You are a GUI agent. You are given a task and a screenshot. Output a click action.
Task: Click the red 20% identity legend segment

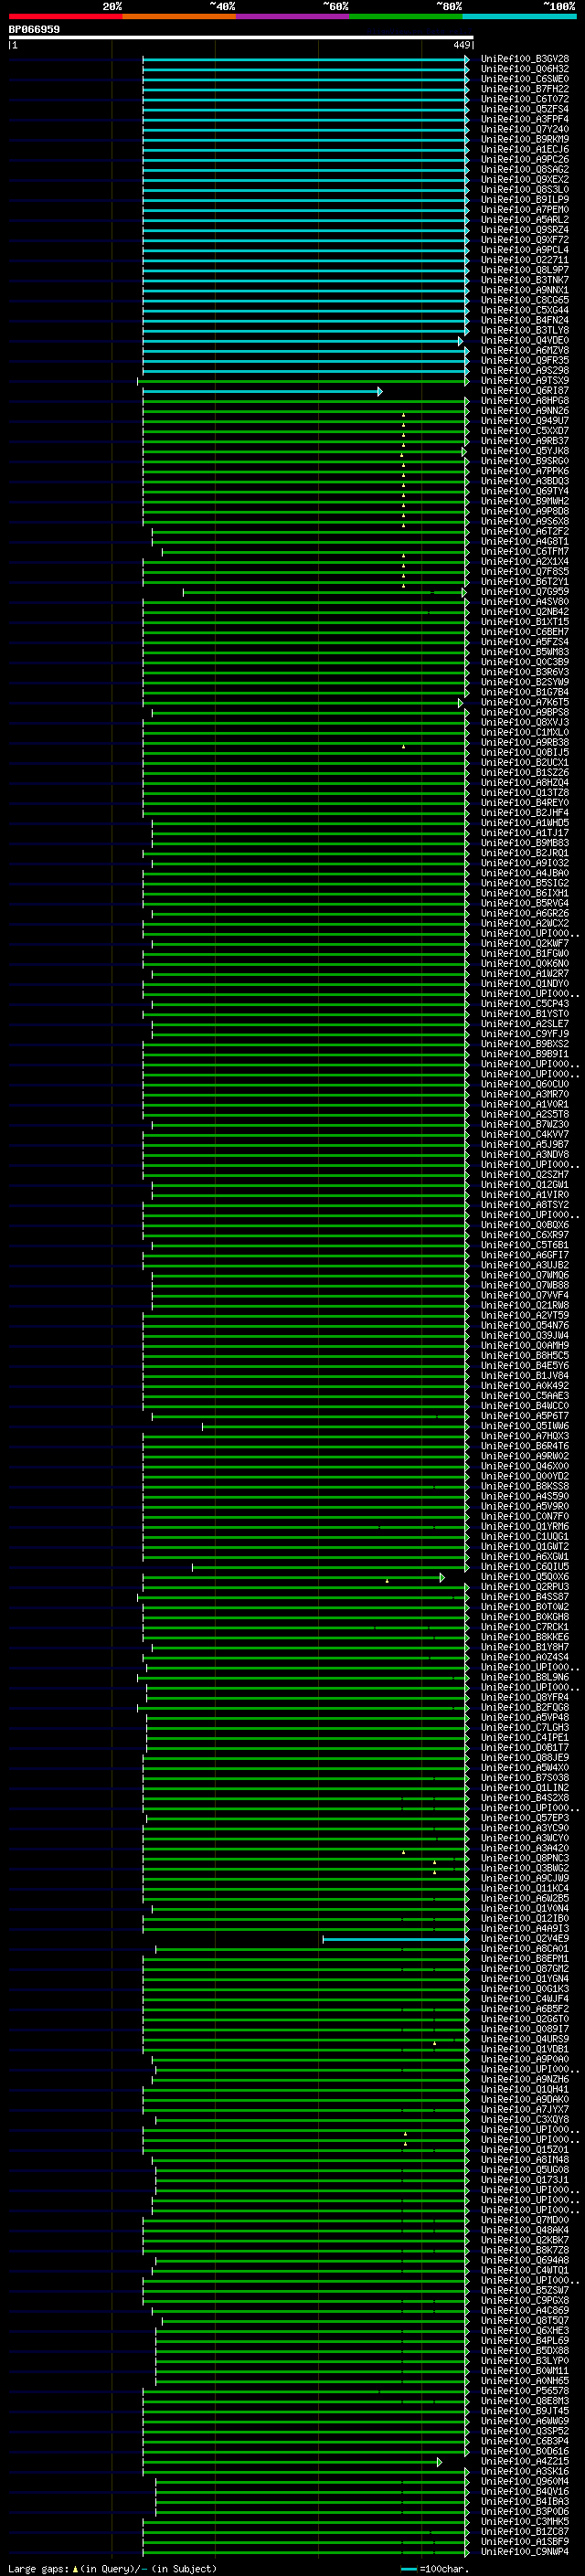click(65, 16)
